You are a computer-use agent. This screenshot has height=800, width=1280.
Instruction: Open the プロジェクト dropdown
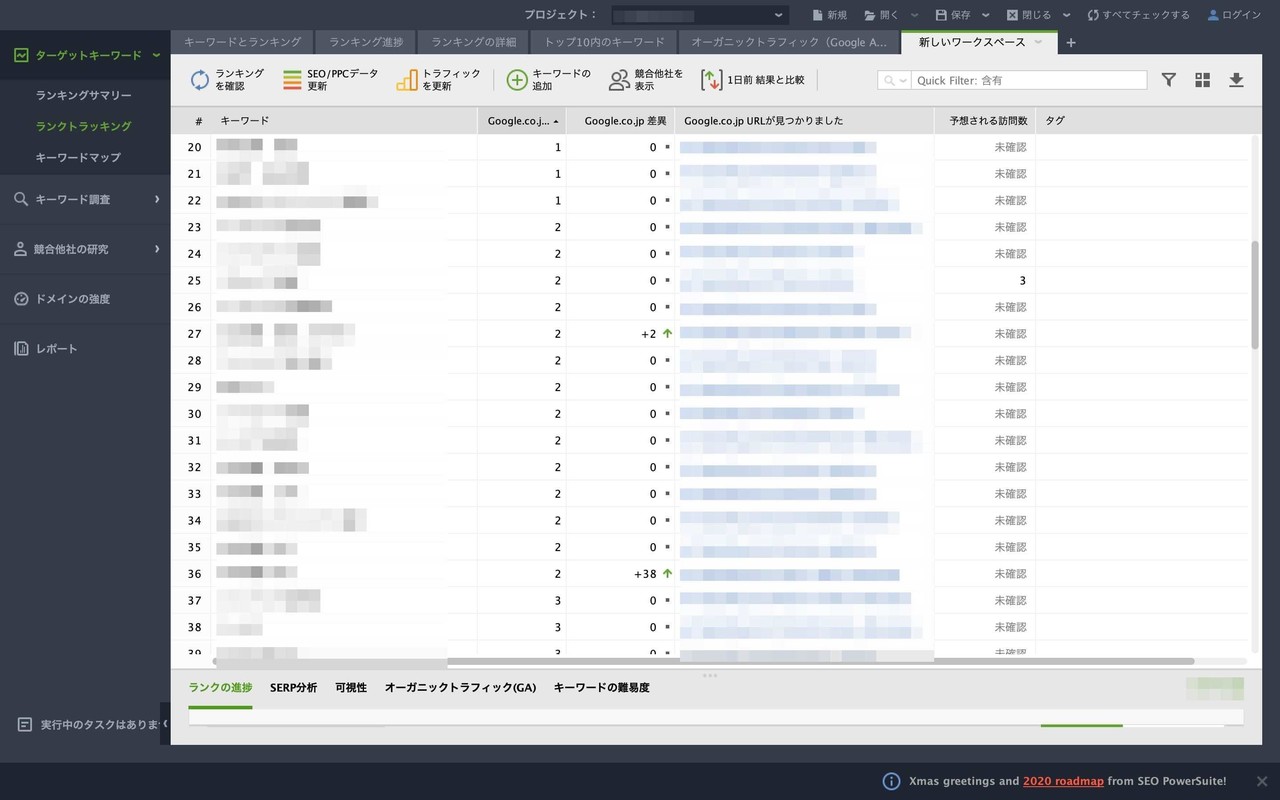point(700,15)
